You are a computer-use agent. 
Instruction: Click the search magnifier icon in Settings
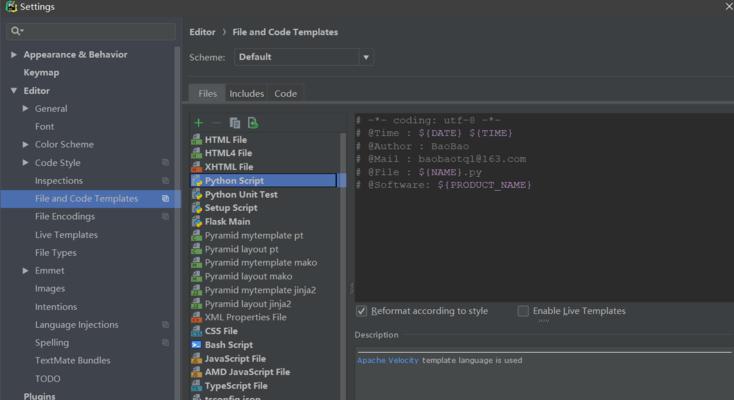click(x=16, y=31)
